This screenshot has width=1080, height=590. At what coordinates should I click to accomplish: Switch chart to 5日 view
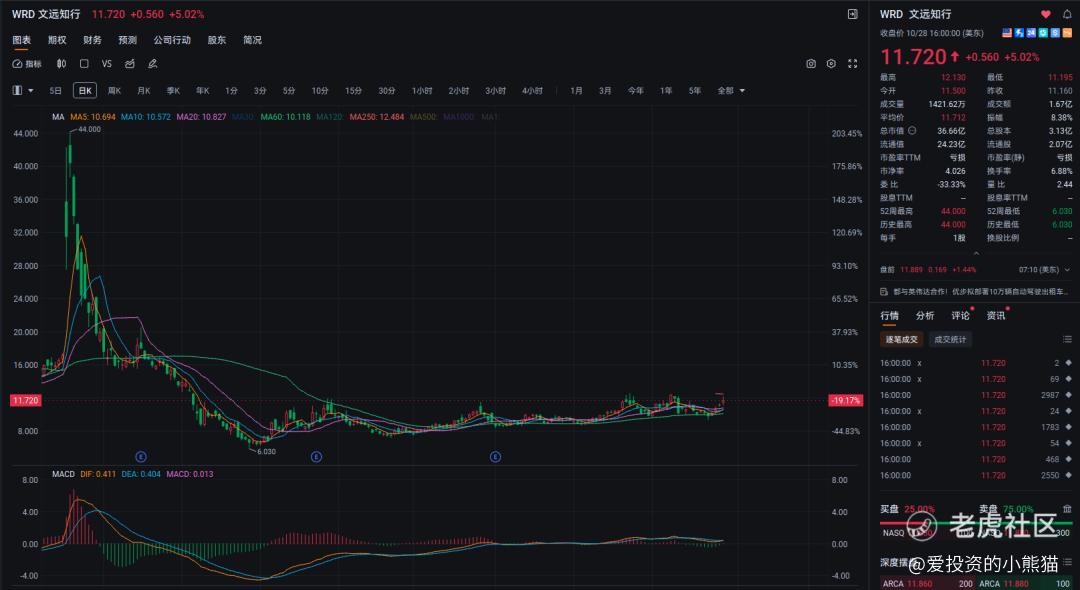click(56, 91)
